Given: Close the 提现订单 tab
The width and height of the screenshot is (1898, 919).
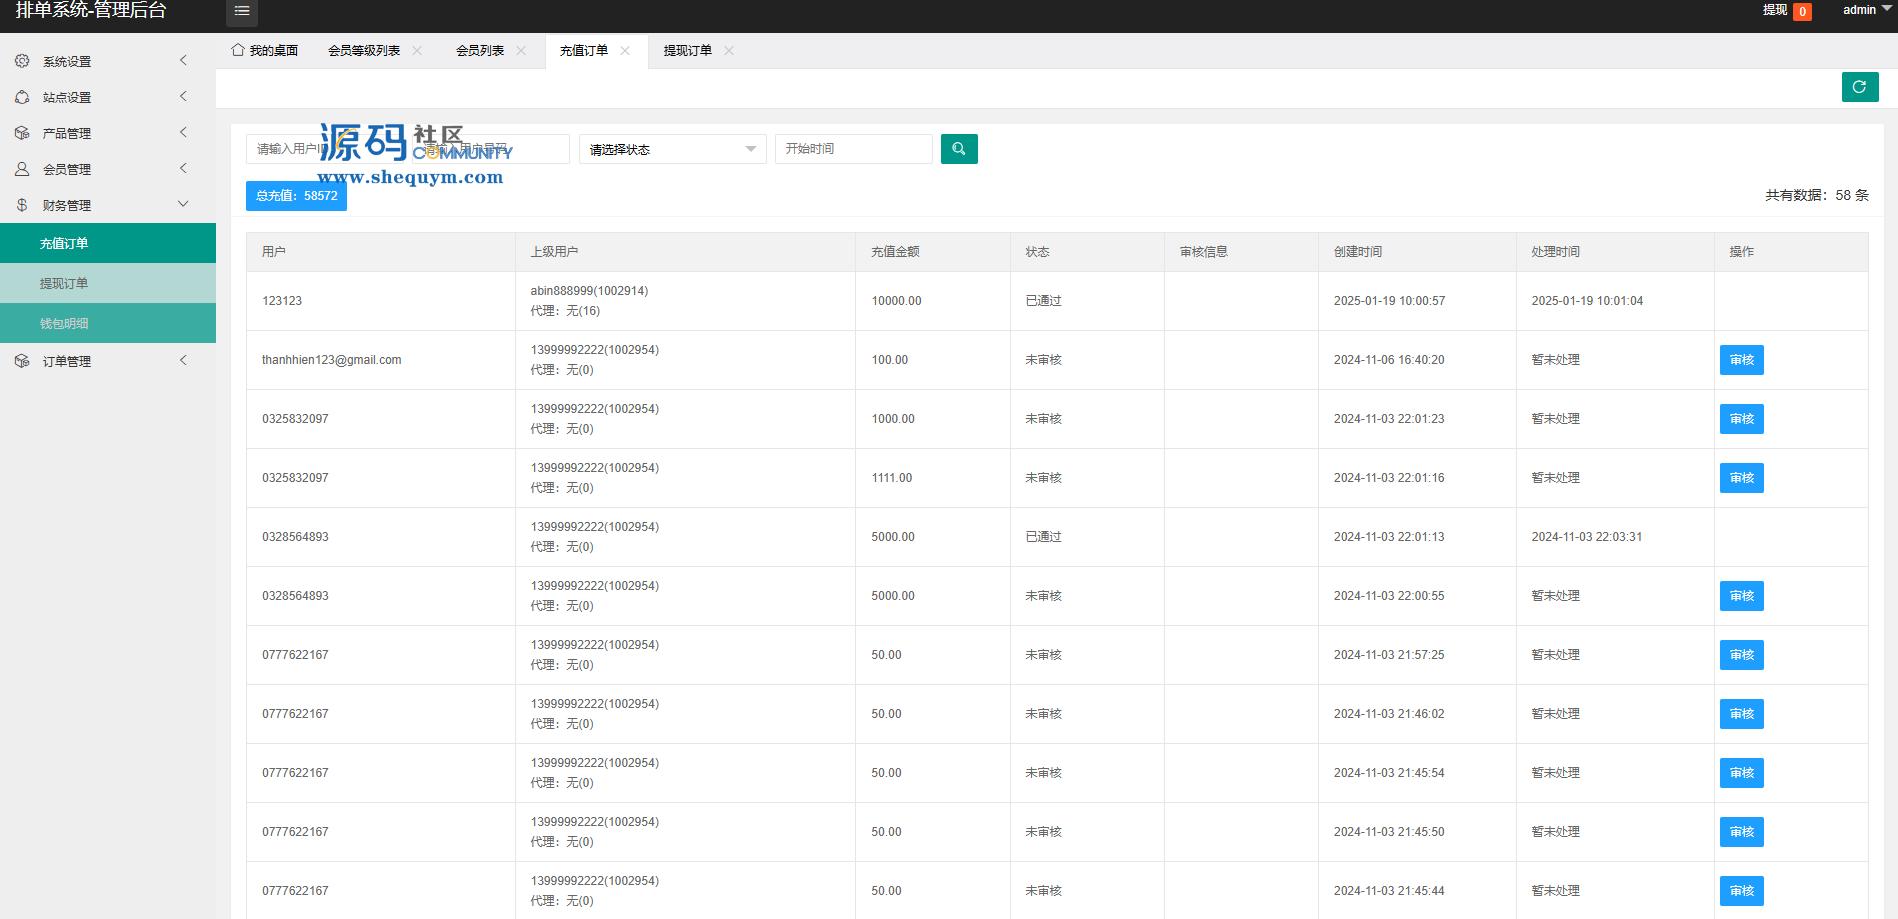Looking at the screenshot, I should (x=729, y=51).
